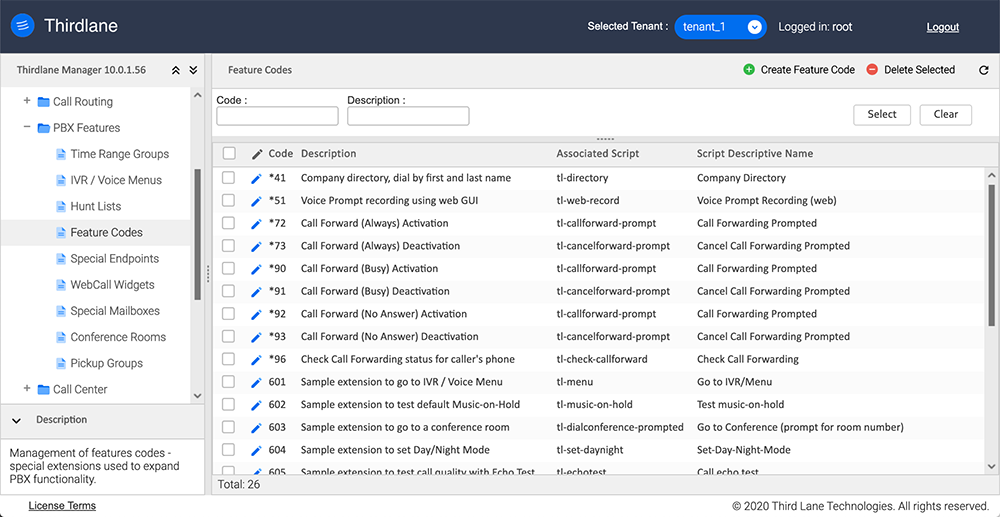Open editor for code 601 via pencil
This screenshot has width=1000, height=517.
pyautogui.click(x=256, y=382)
